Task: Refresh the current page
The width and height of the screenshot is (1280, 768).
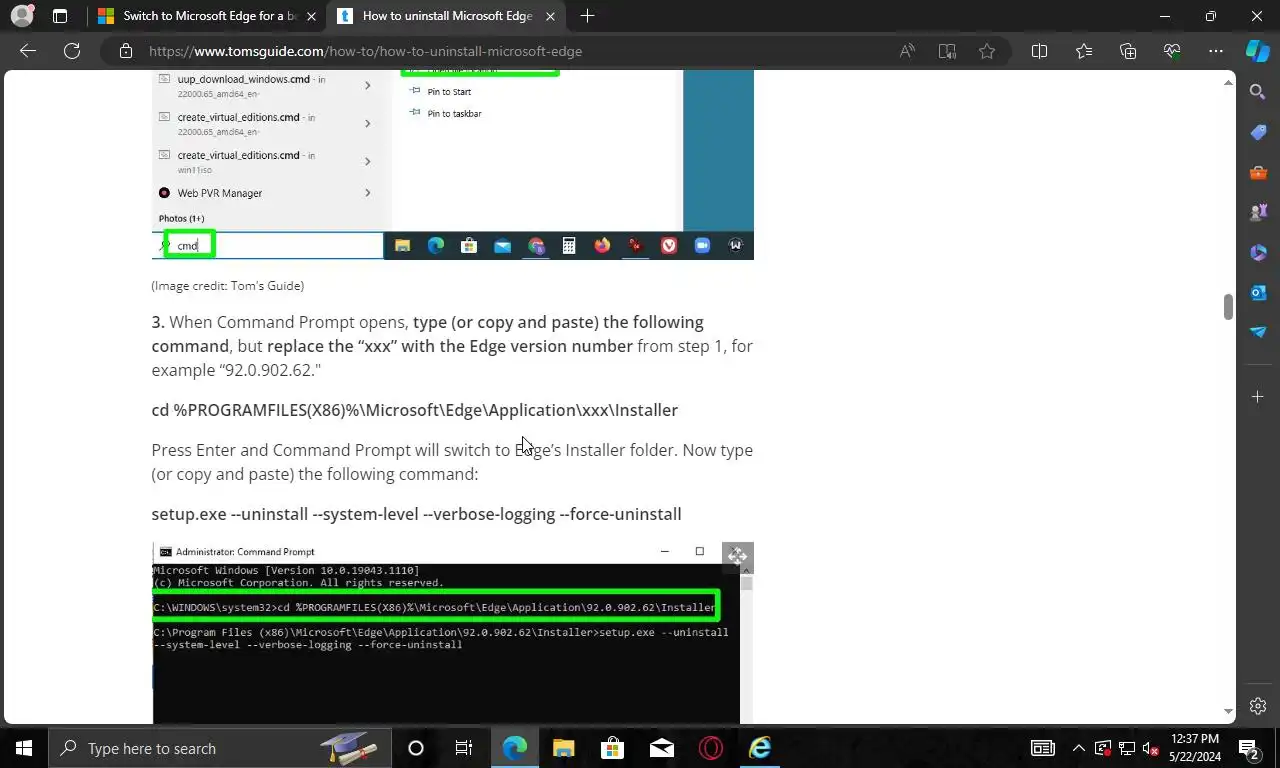Action: pyautogui.click(x=72, y=51)
